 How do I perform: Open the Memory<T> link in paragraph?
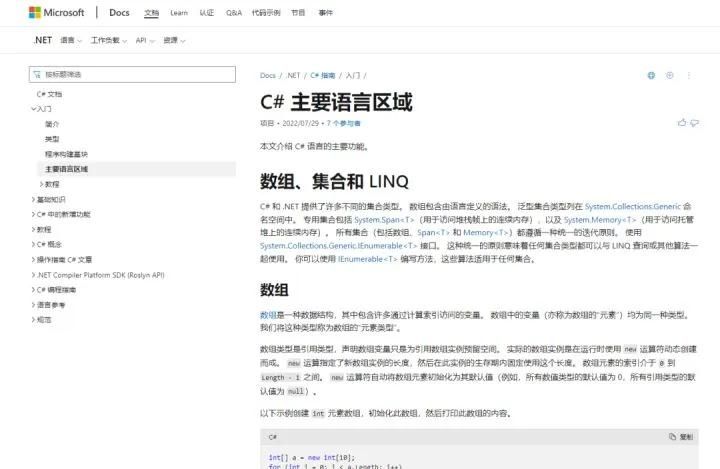(x=486, y=232)
